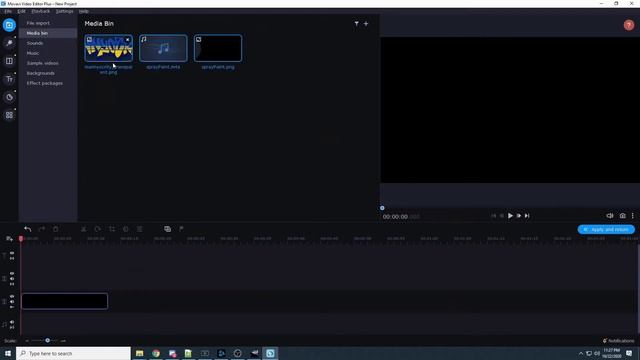Open the Edit menu
Image resolution: width=640 pixels, height=360 pixels.
21,11
